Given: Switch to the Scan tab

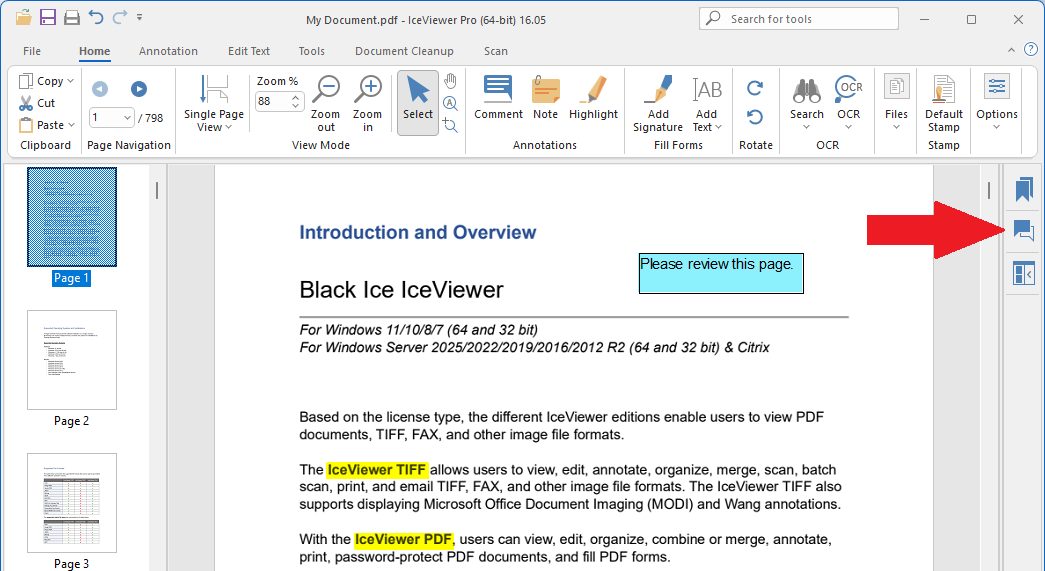Looking at the screenshot, I should tap(496, 51).
